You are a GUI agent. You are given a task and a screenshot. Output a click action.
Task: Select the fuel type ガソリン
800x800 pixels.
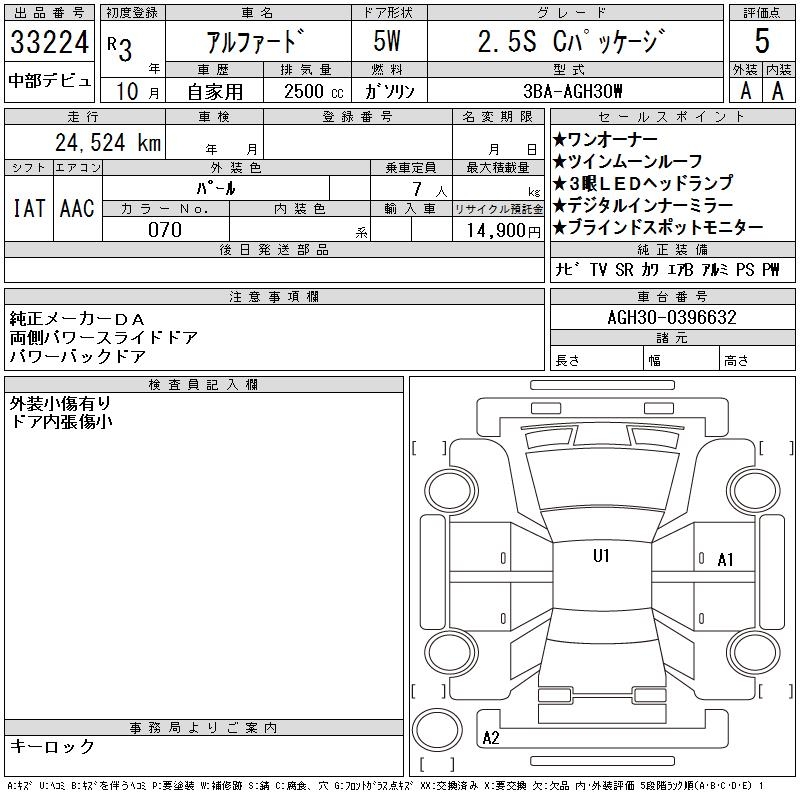point(389,91)
